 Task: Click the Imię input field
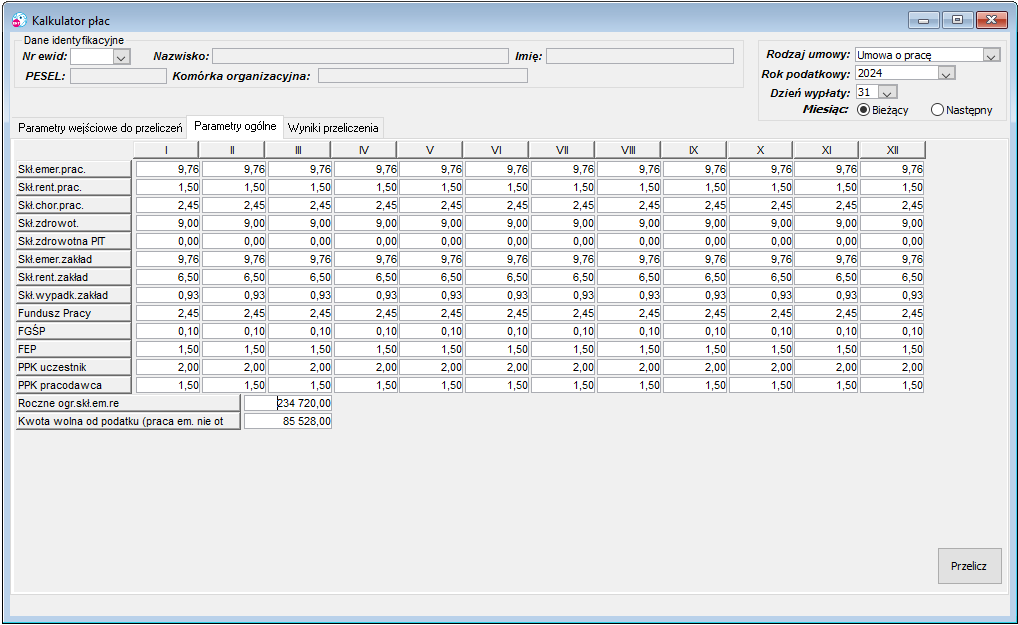(x=639, y=56)
